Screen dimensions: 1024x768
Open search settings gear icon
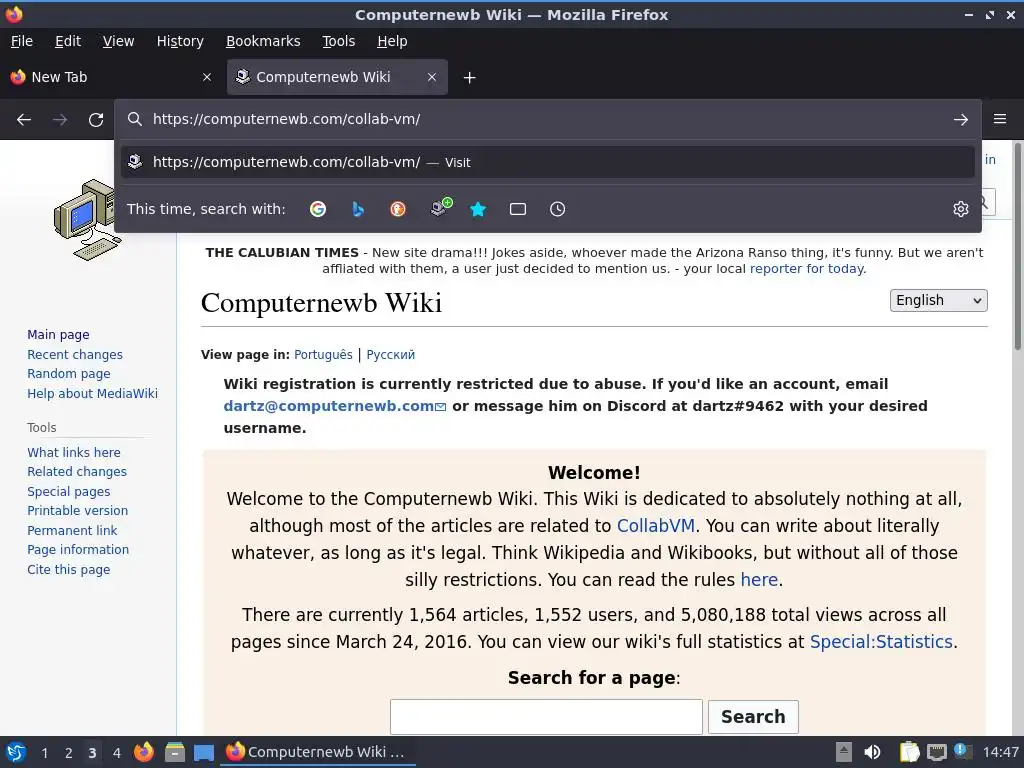961,209
